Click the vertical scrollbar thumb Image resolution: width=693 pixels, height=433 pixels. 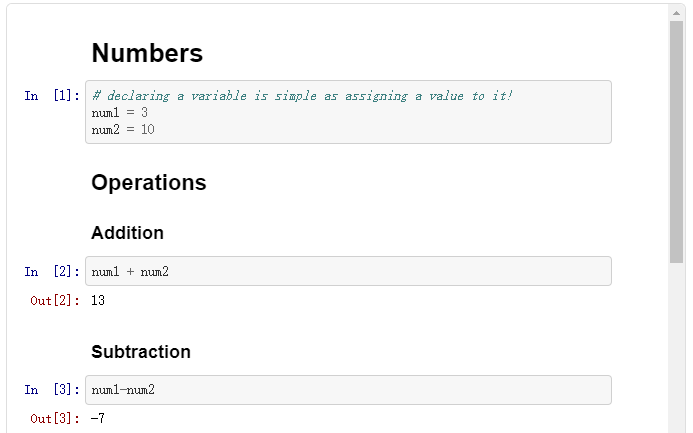[x=677, y=140]
